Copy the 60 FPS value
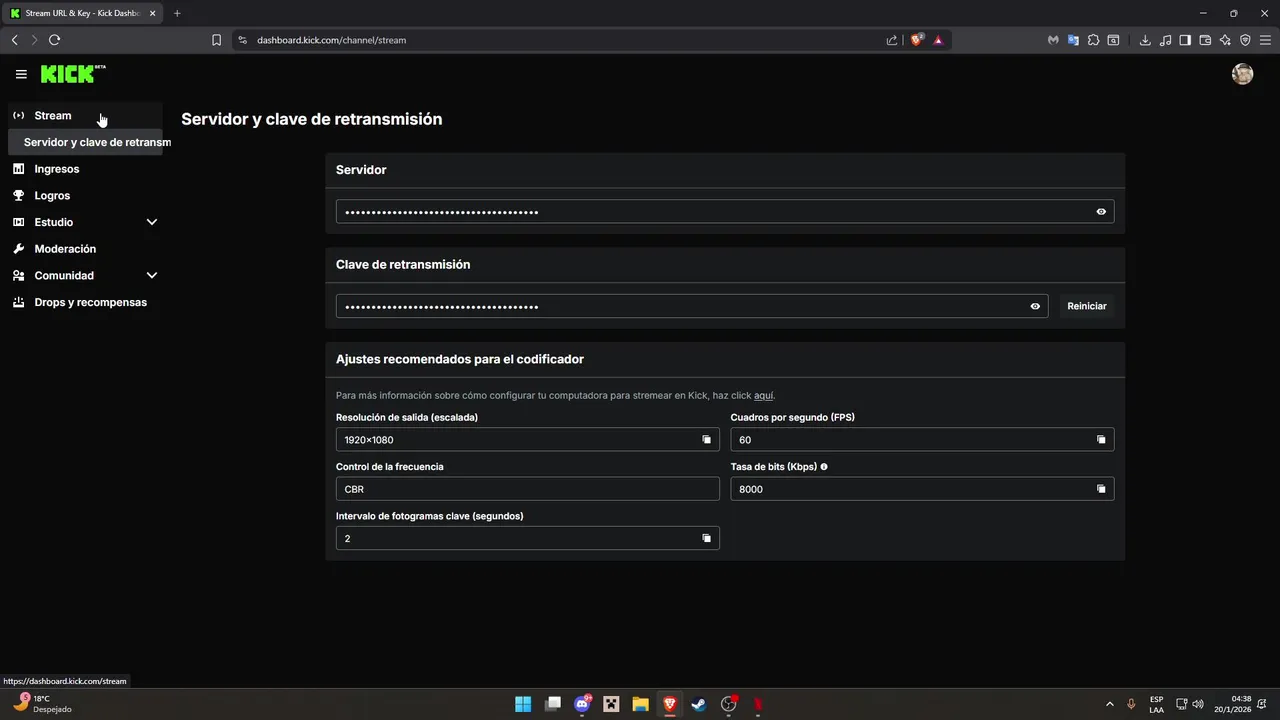The image size is (1280, 720). point(1101,440)
